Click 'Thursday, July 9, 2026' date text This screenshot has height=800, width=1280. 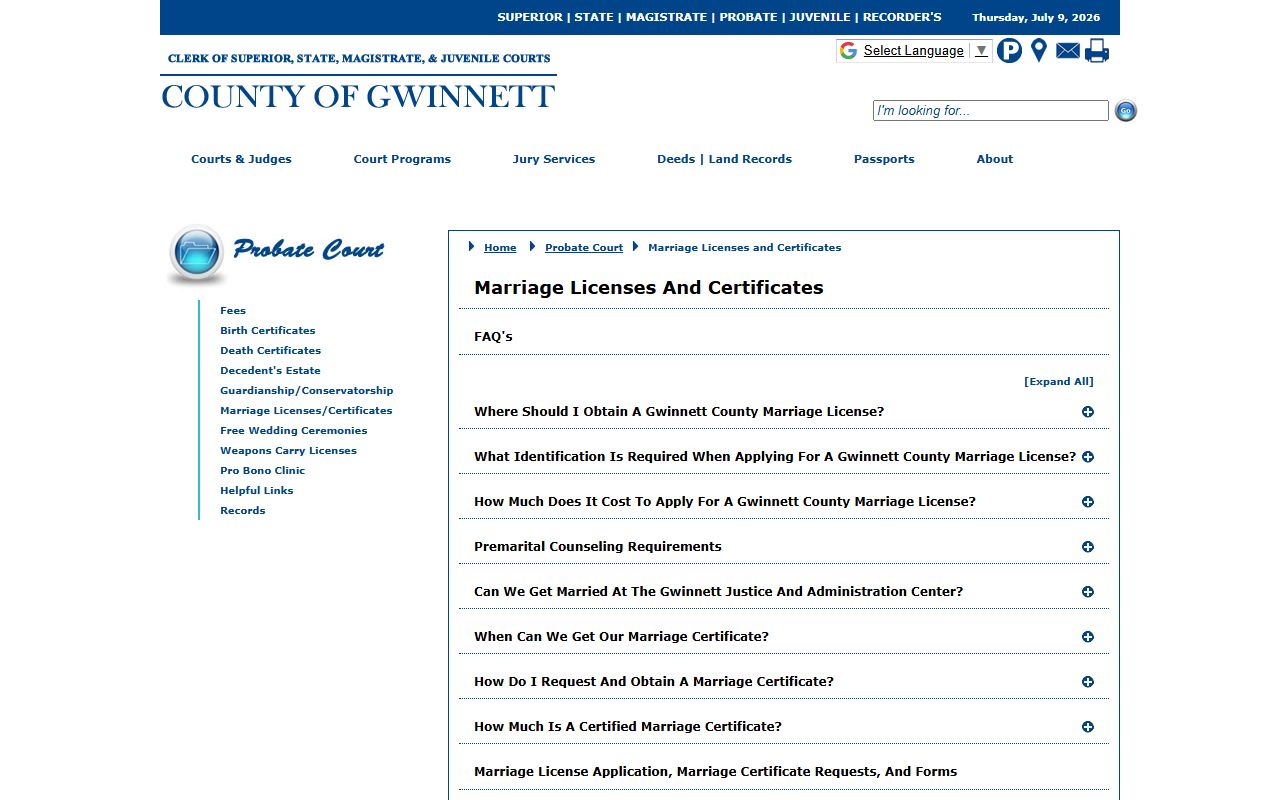(1036, 17)
